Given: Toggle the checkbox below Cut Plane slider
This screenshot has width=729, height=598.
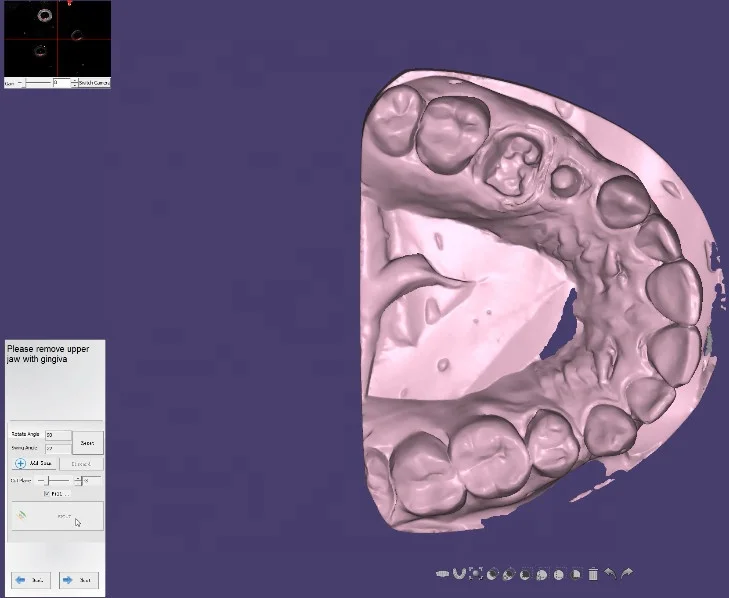Looking at the screenshot, I should [x=46, y=494].
